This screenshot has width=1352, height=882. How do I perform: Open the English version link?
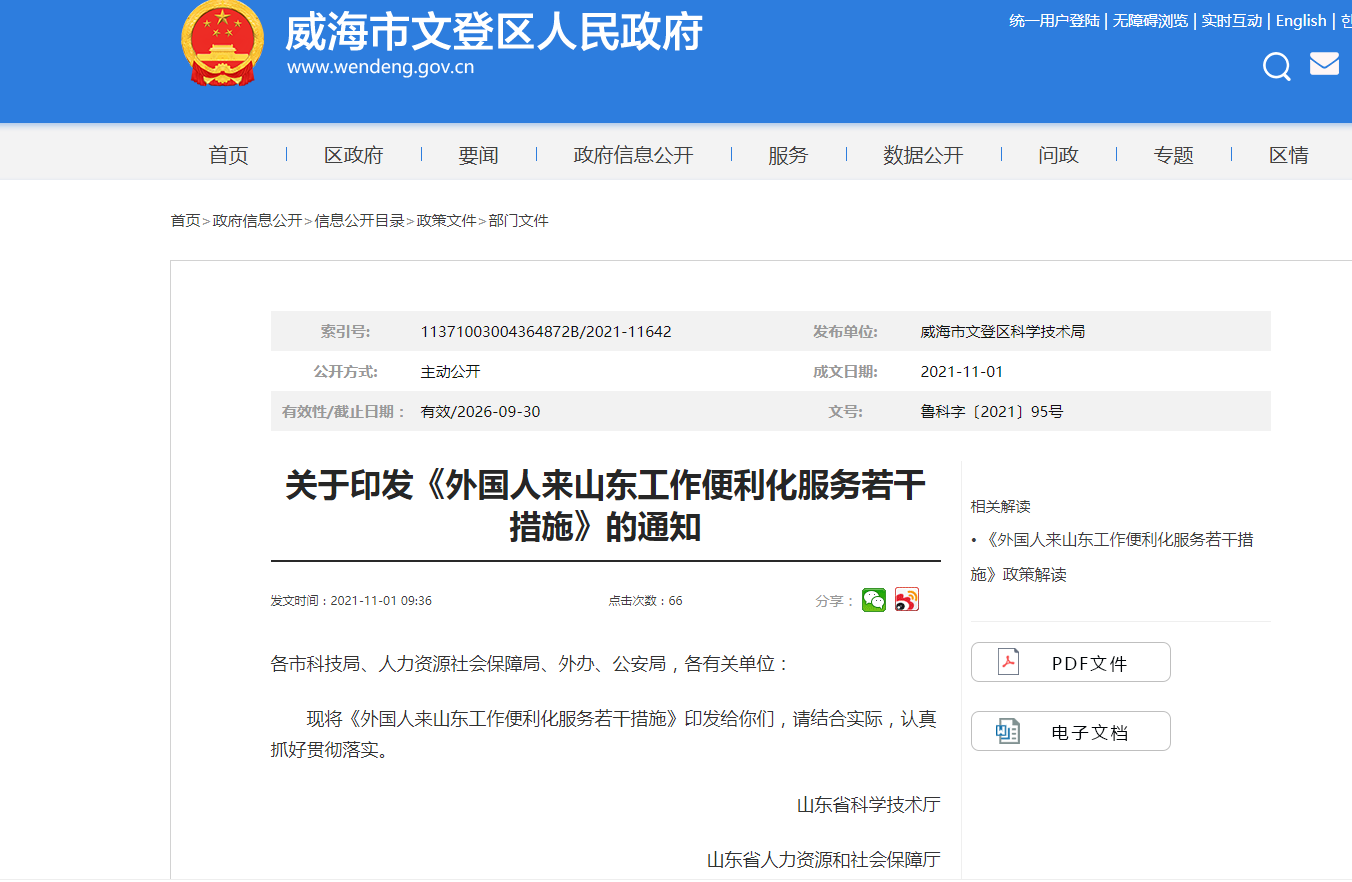point(1300,20)
